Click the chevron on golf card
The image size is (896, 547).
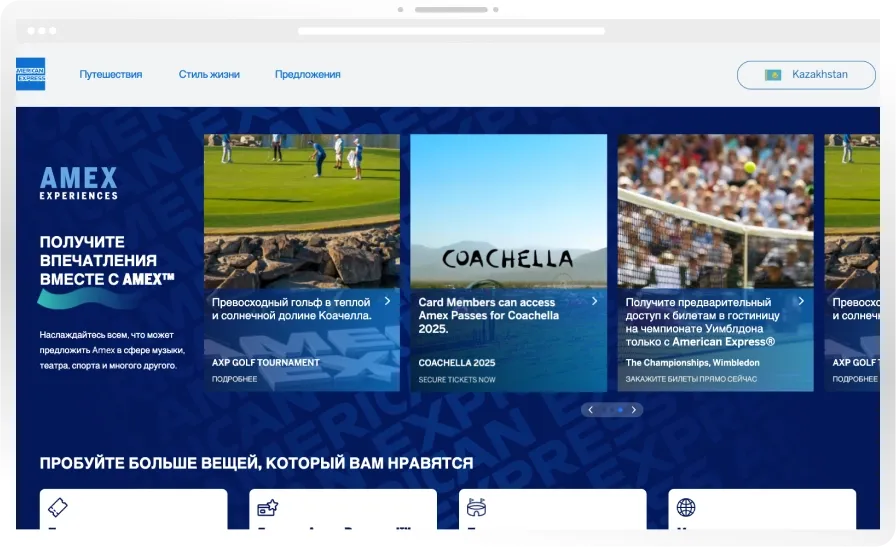[387, 301]
